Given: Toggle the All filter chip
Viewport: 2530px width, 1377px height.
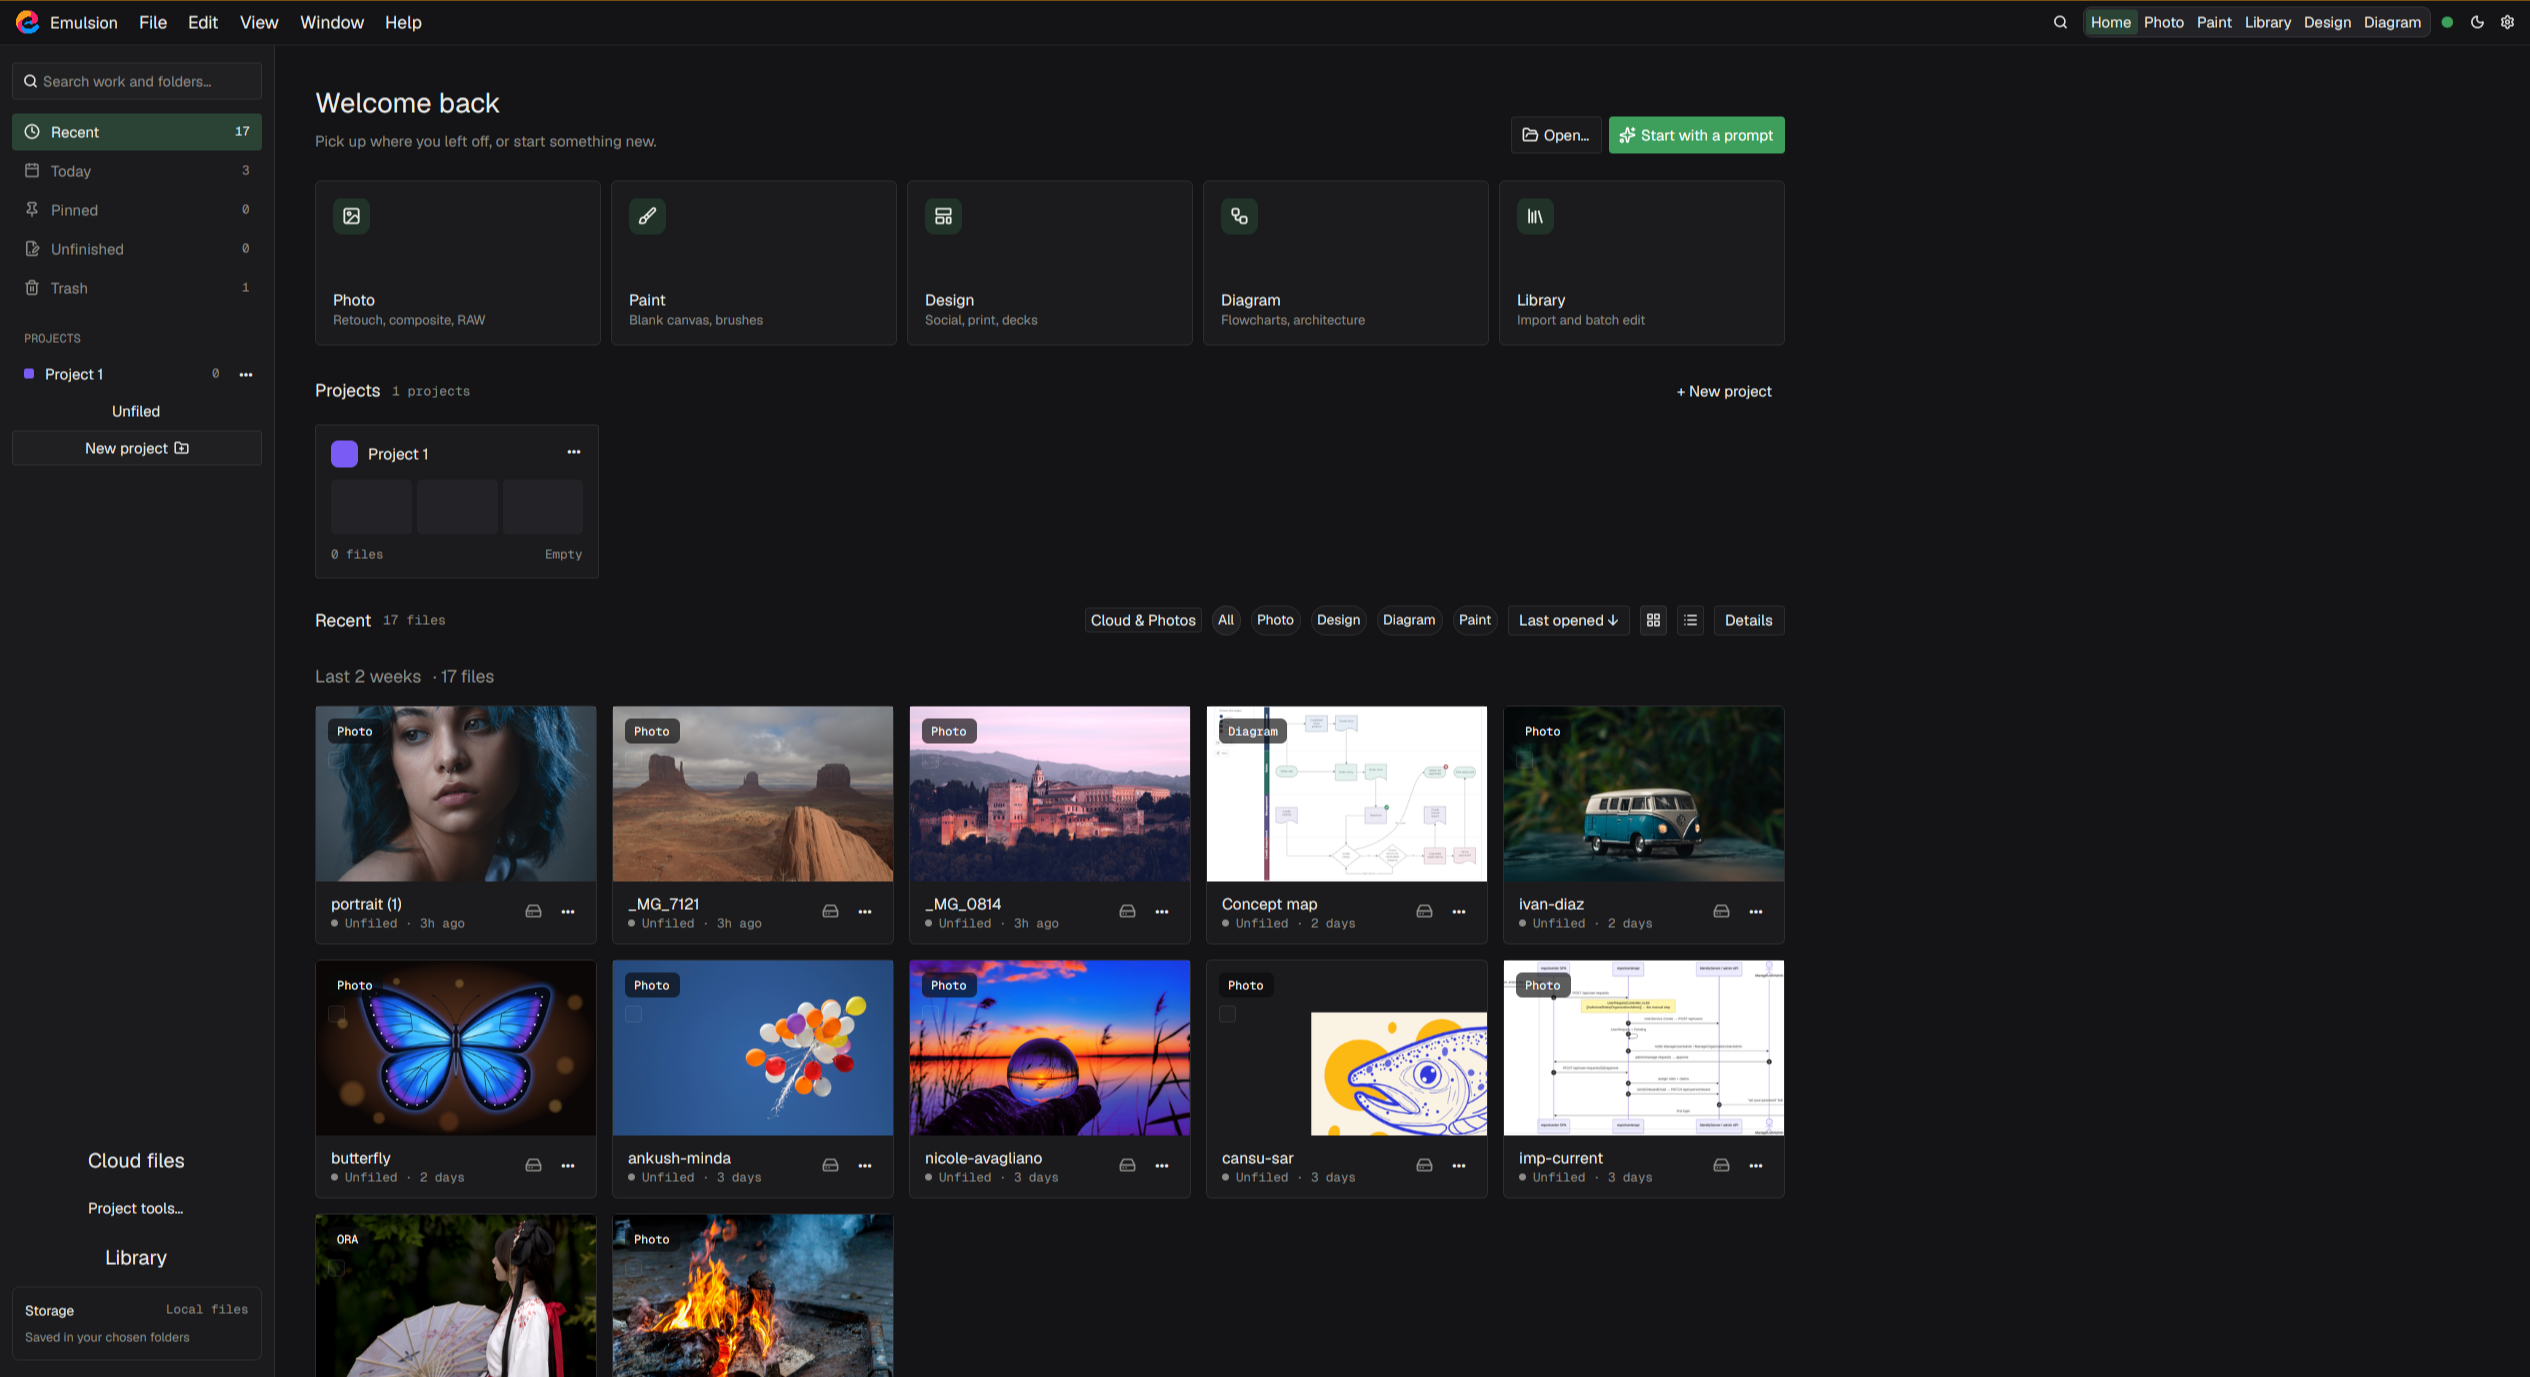Looking at the screenshot, I should pos(1226,620).
